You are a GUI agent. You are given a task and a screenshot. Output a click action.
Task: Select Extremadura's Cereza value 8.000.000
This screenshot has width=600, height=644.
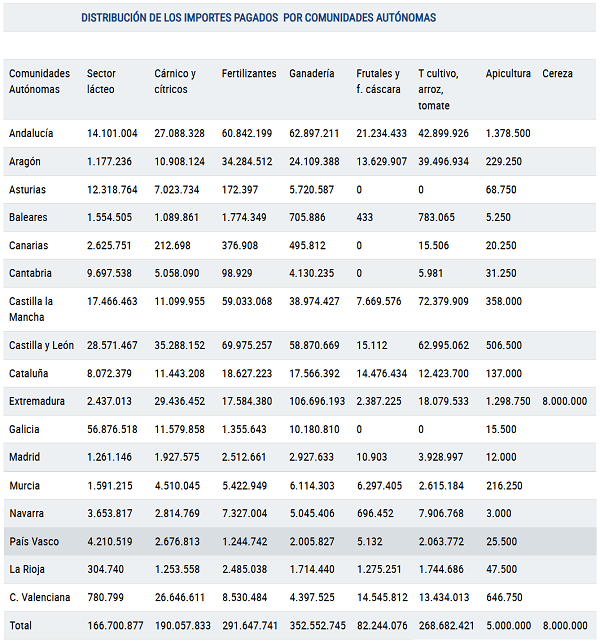564,401
